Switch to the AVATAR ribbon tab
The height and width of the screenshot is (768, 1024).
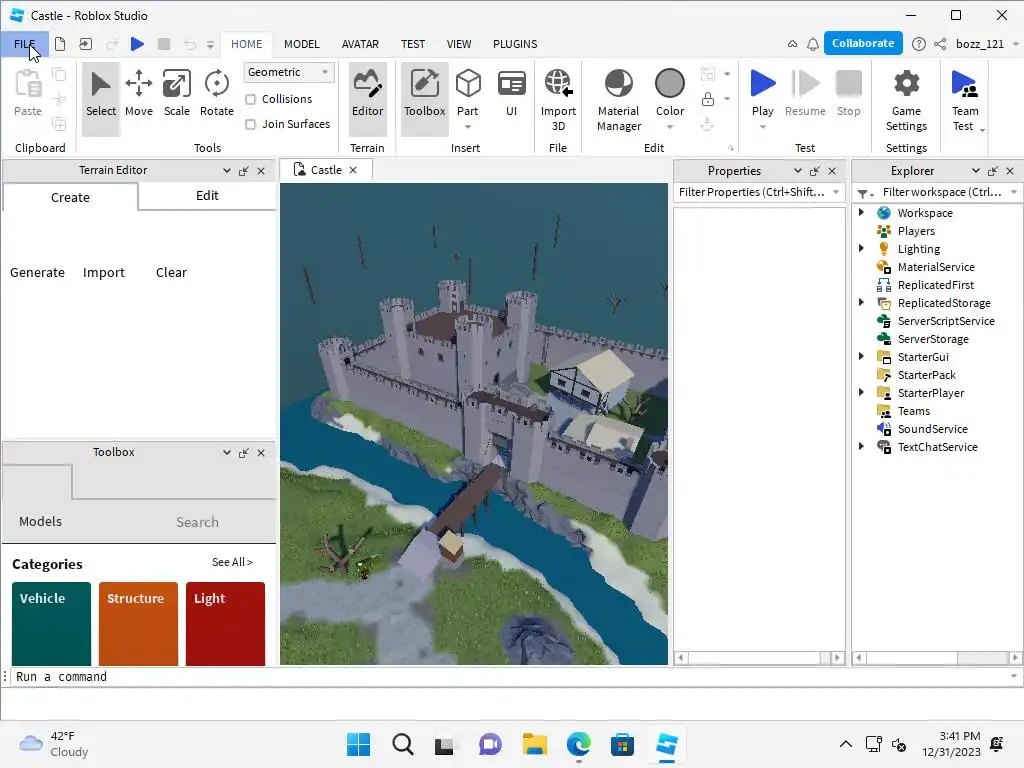(360, 44)
